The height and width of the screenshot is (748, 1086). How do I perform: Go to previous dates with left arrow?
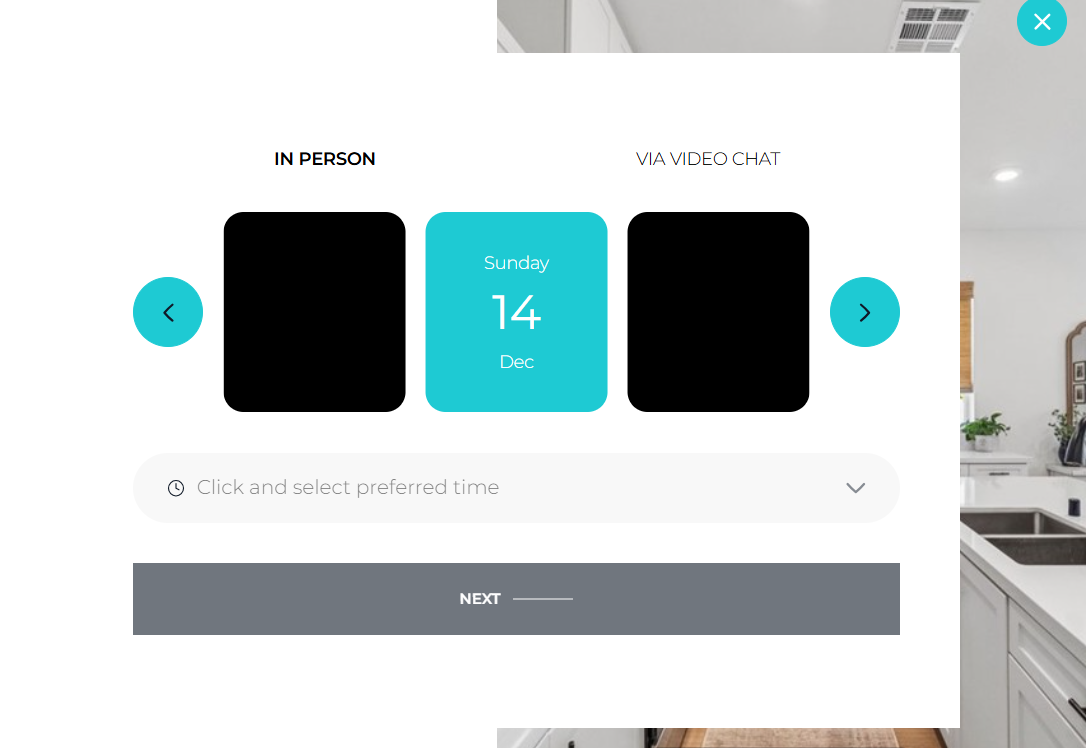(x=168, y=312)
